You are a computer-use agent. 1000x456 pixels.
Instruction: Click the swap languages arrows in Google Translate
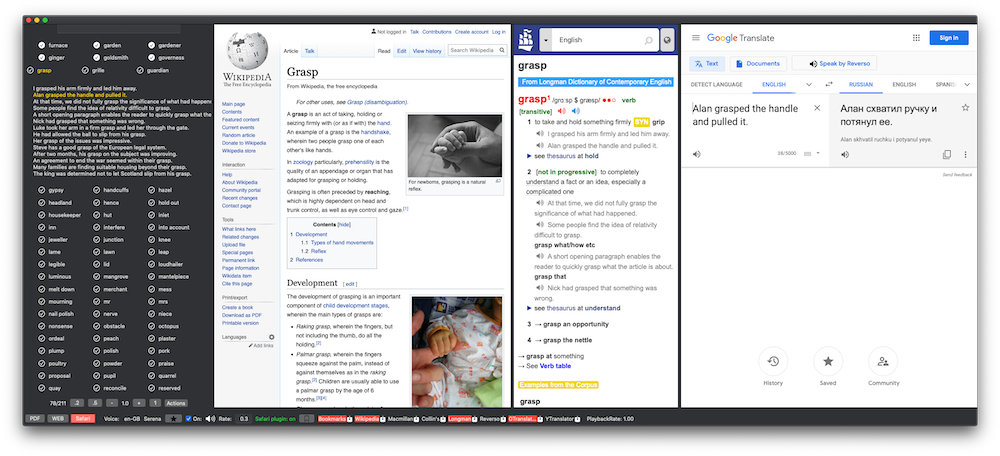click(x=829, y=85)
